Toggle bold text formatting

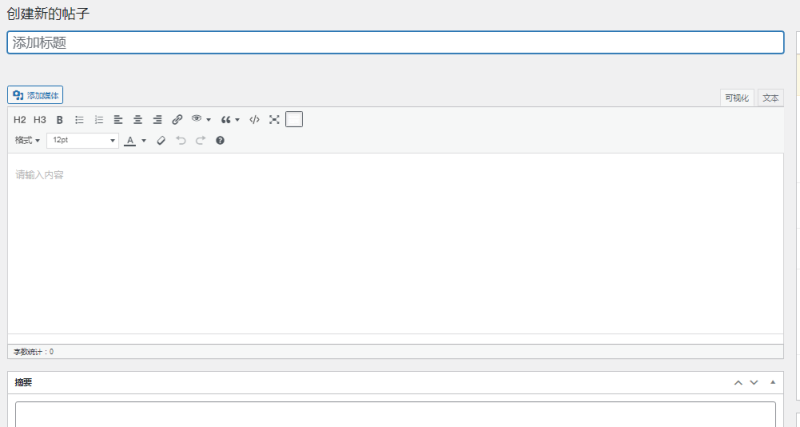pyautogui.click(x=60, y=120)
